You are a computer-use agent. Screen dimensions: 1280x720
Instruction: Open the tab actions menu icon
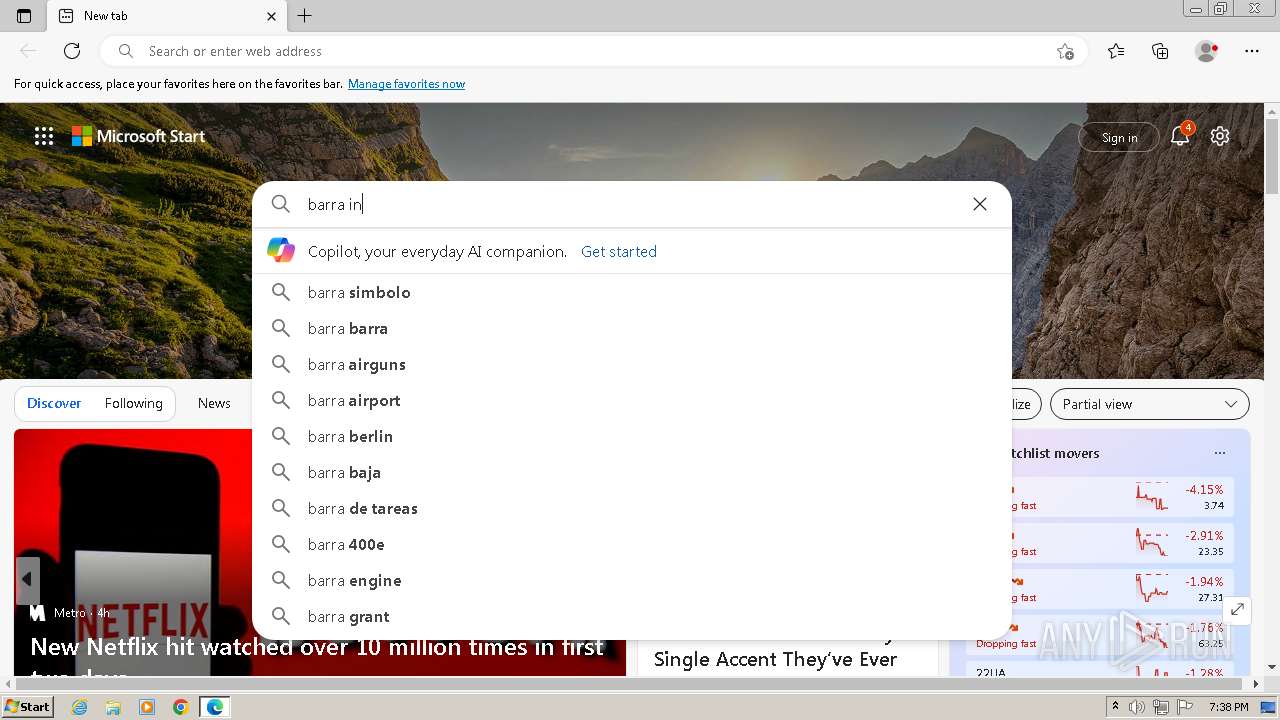[24, 16]
